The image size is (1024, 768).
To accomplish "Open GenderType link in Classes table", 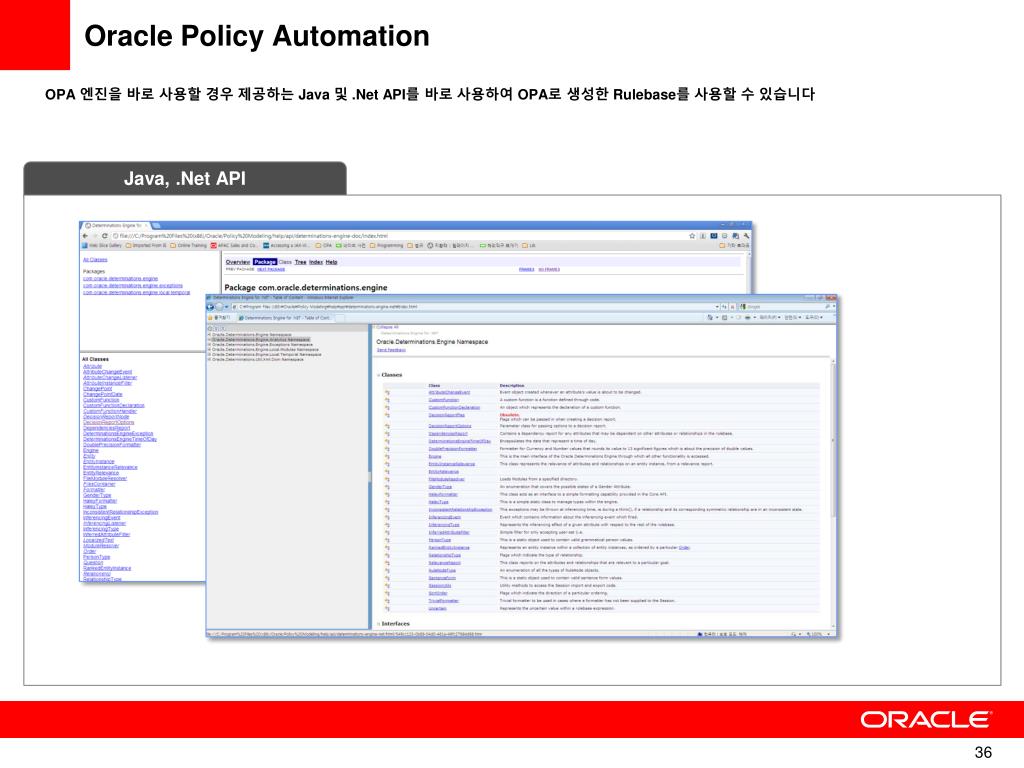I will (440, 487).
